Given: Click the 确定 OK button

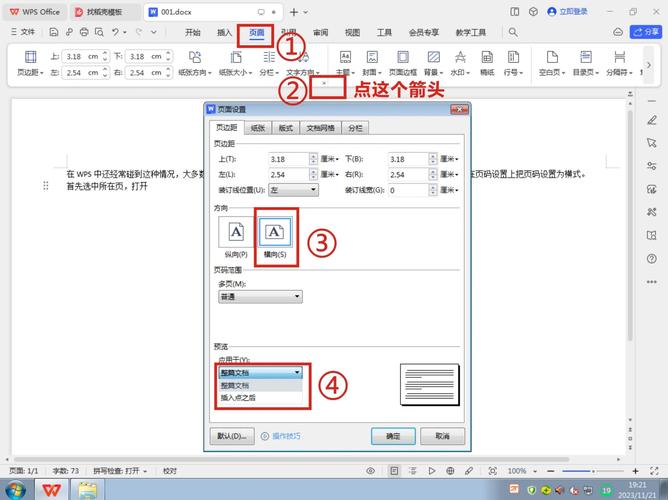Looking at the screenshot, I should click(x=393, y=436).
